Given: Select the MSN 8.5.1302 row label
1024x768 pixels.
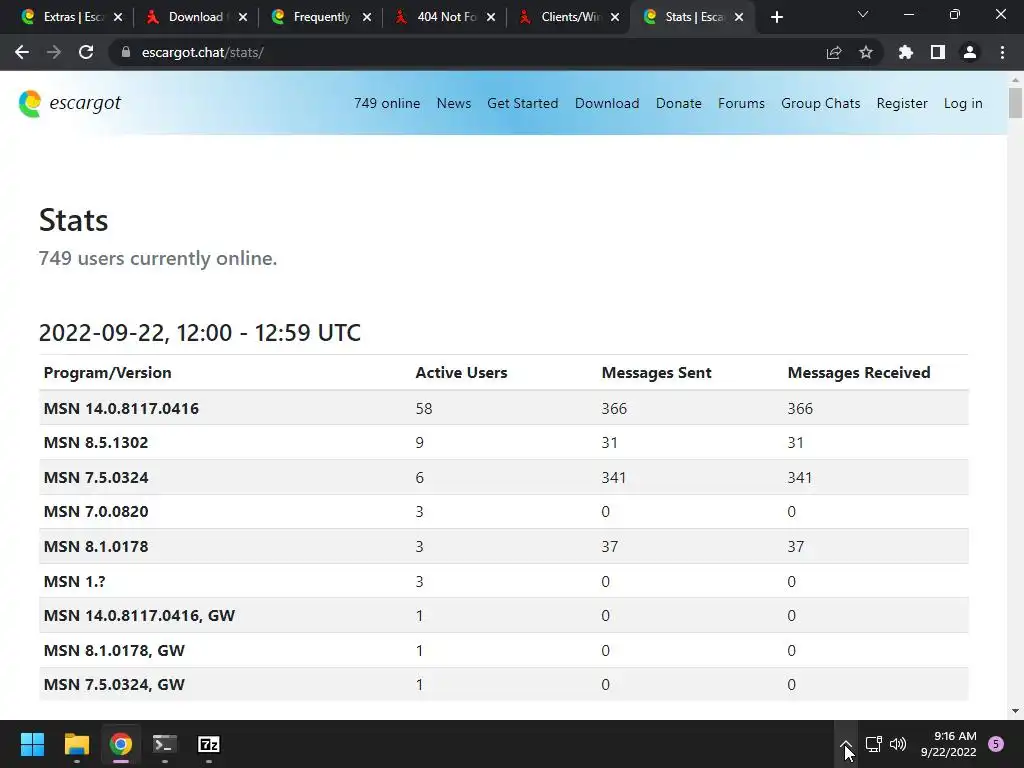Looking at the screenshot, I should 96,443.
